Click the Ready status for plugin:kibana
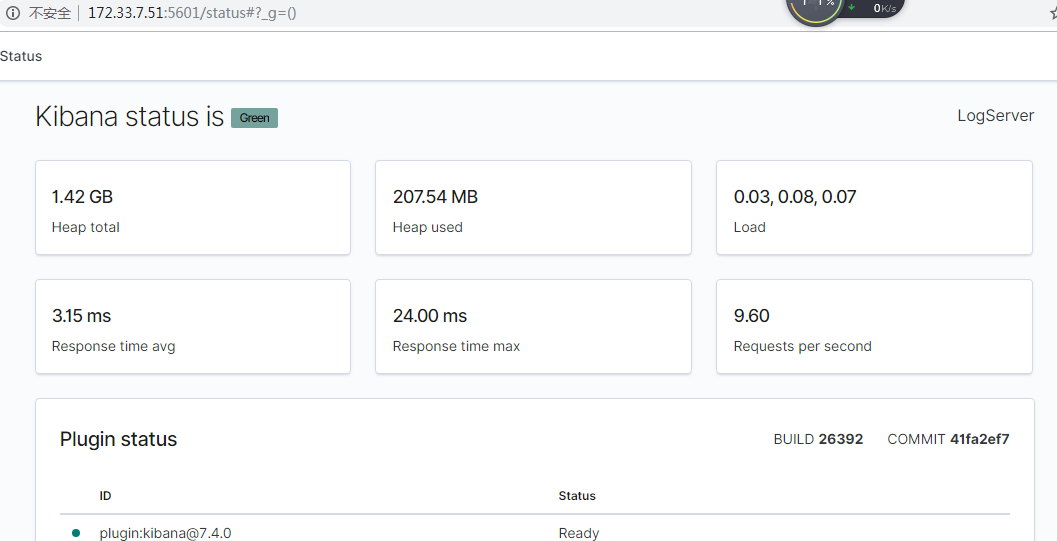Image resolution: width=1057 pixels, height=541 pixels. (578, 533)
